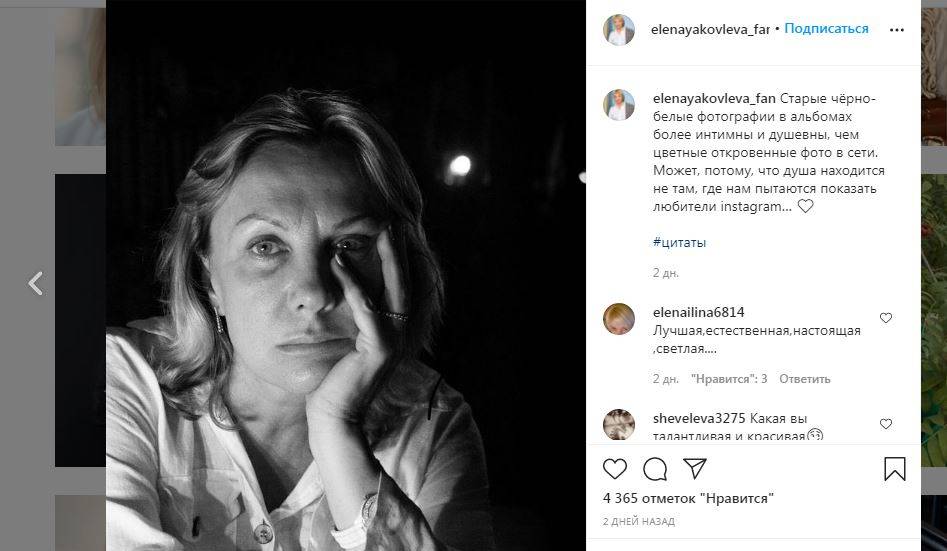The width and height of the screenshot is (947, 551).
Task: Open the #цитаты hashtag link
Action: (x=679, y=242)
